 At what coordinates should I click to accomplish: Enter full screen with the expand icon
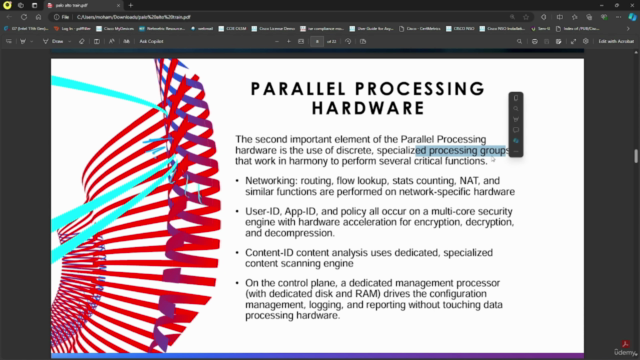(573, 41)
